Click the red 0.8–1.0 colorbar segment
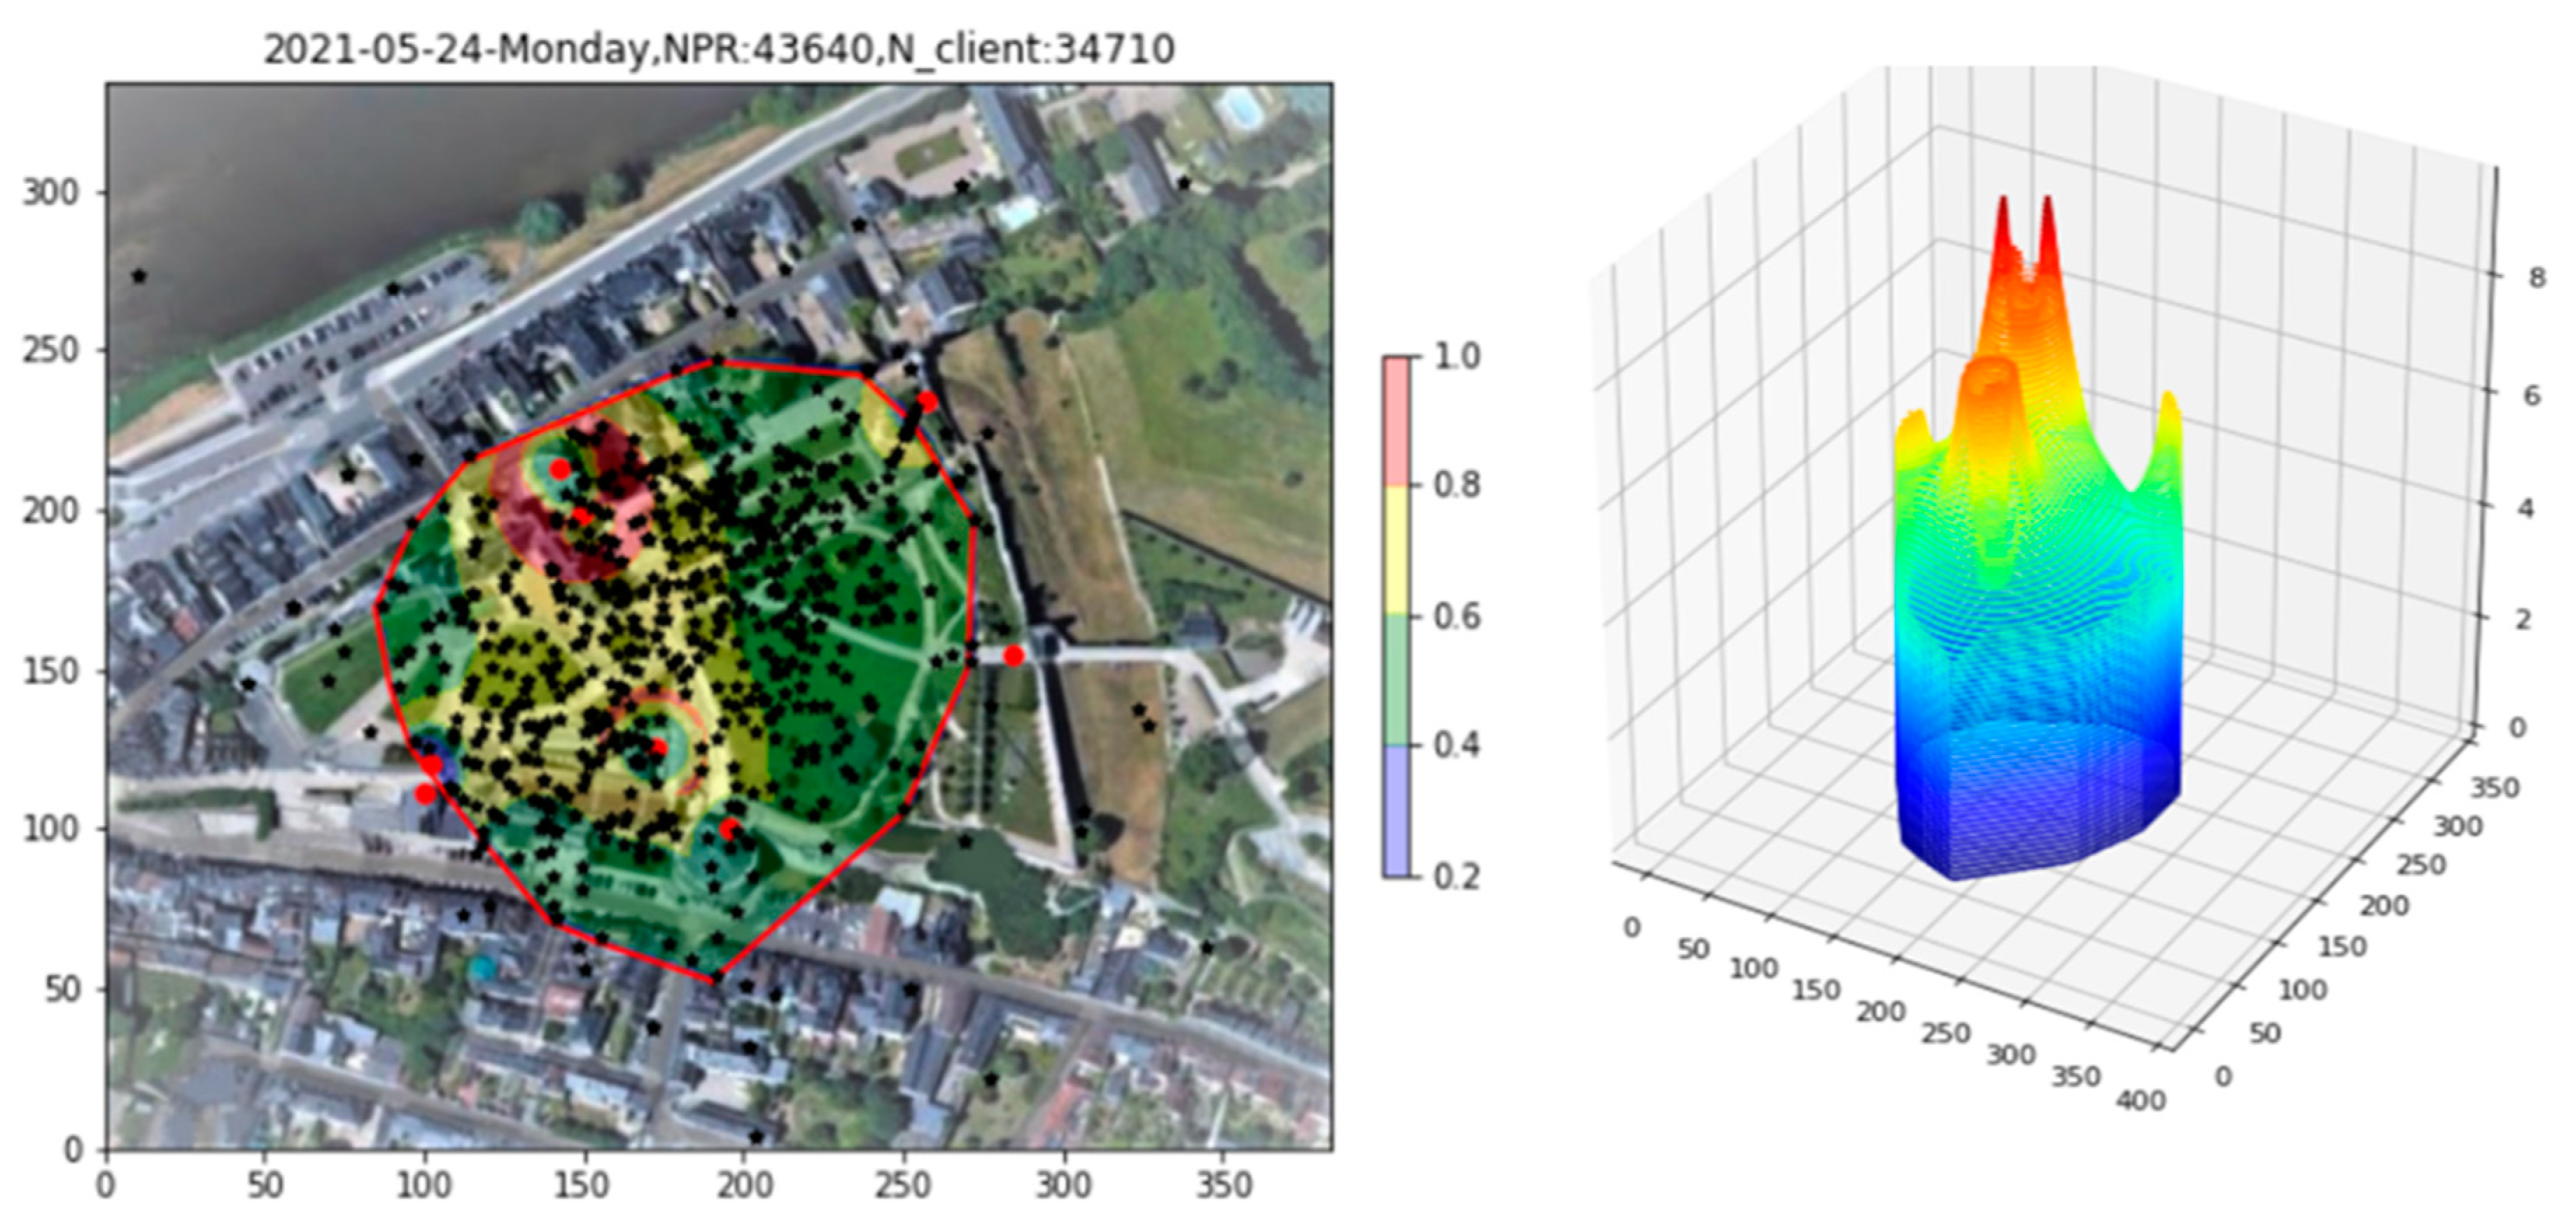 pos(1396,421)
